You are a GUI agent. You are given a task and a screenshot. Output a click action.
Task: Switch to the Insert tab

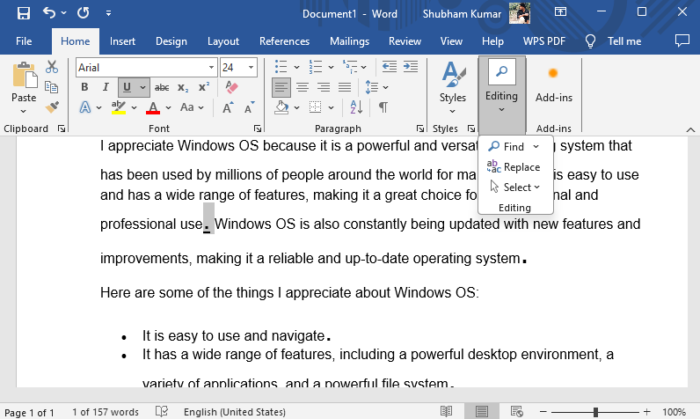click(123, 41)
